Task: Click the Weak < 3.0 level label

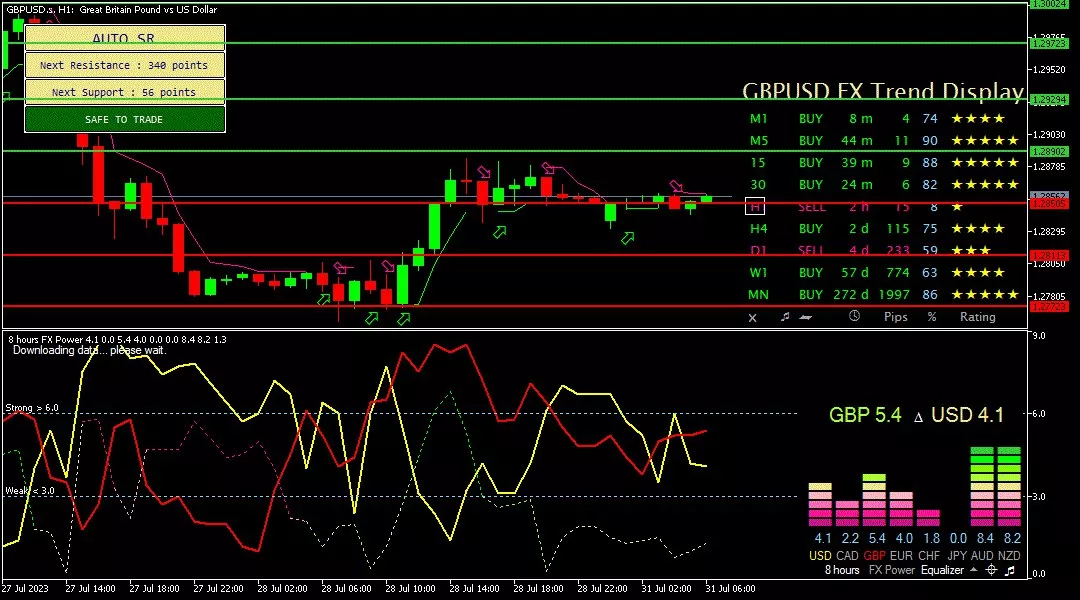Action: click(x=30, y=490)
